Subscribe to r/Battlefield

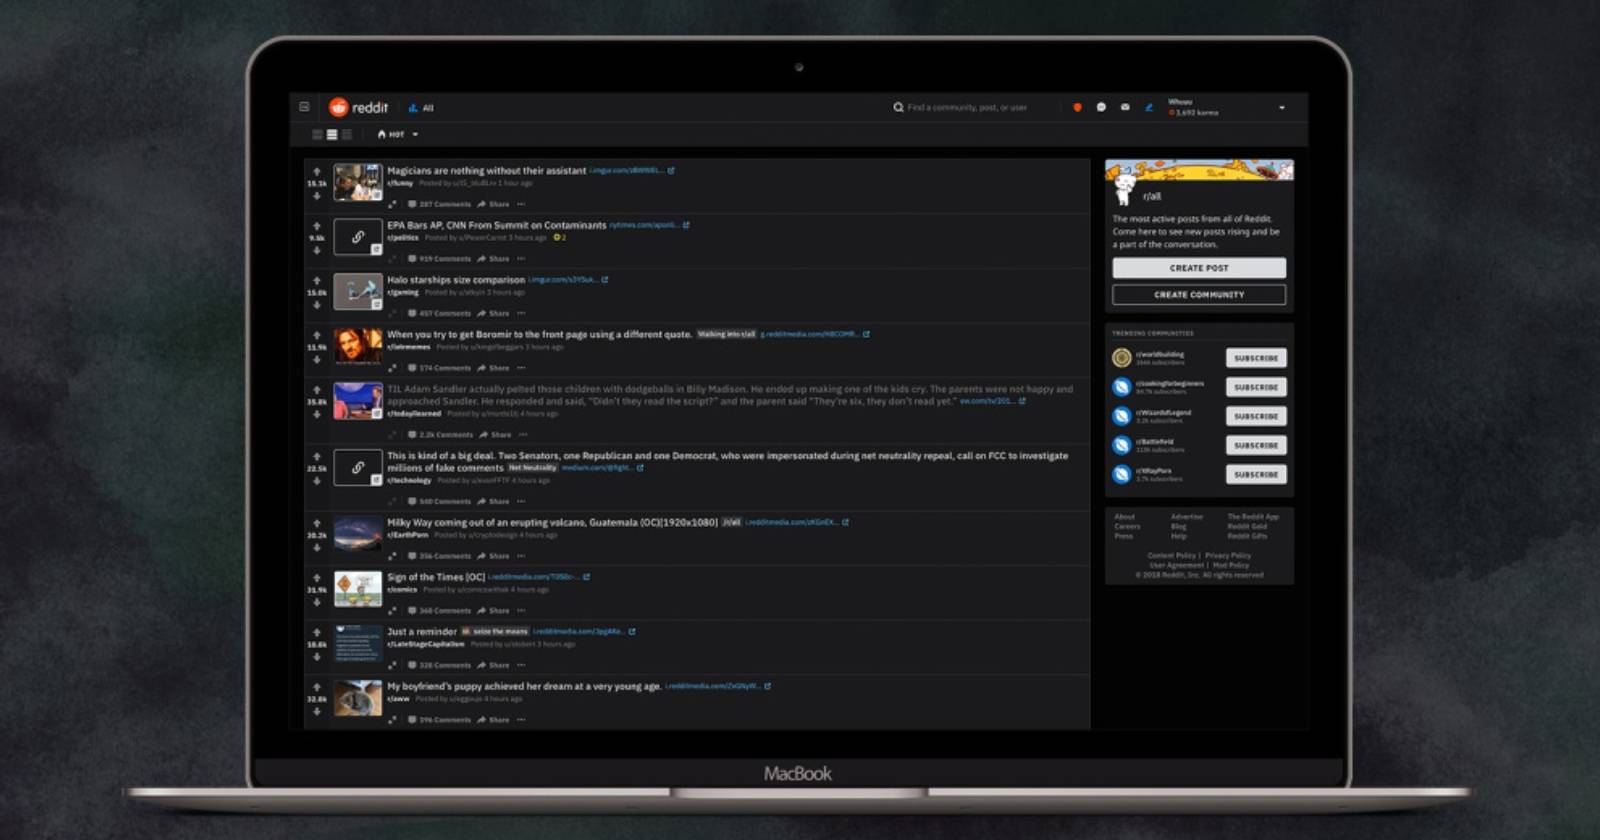(1256, 445)
